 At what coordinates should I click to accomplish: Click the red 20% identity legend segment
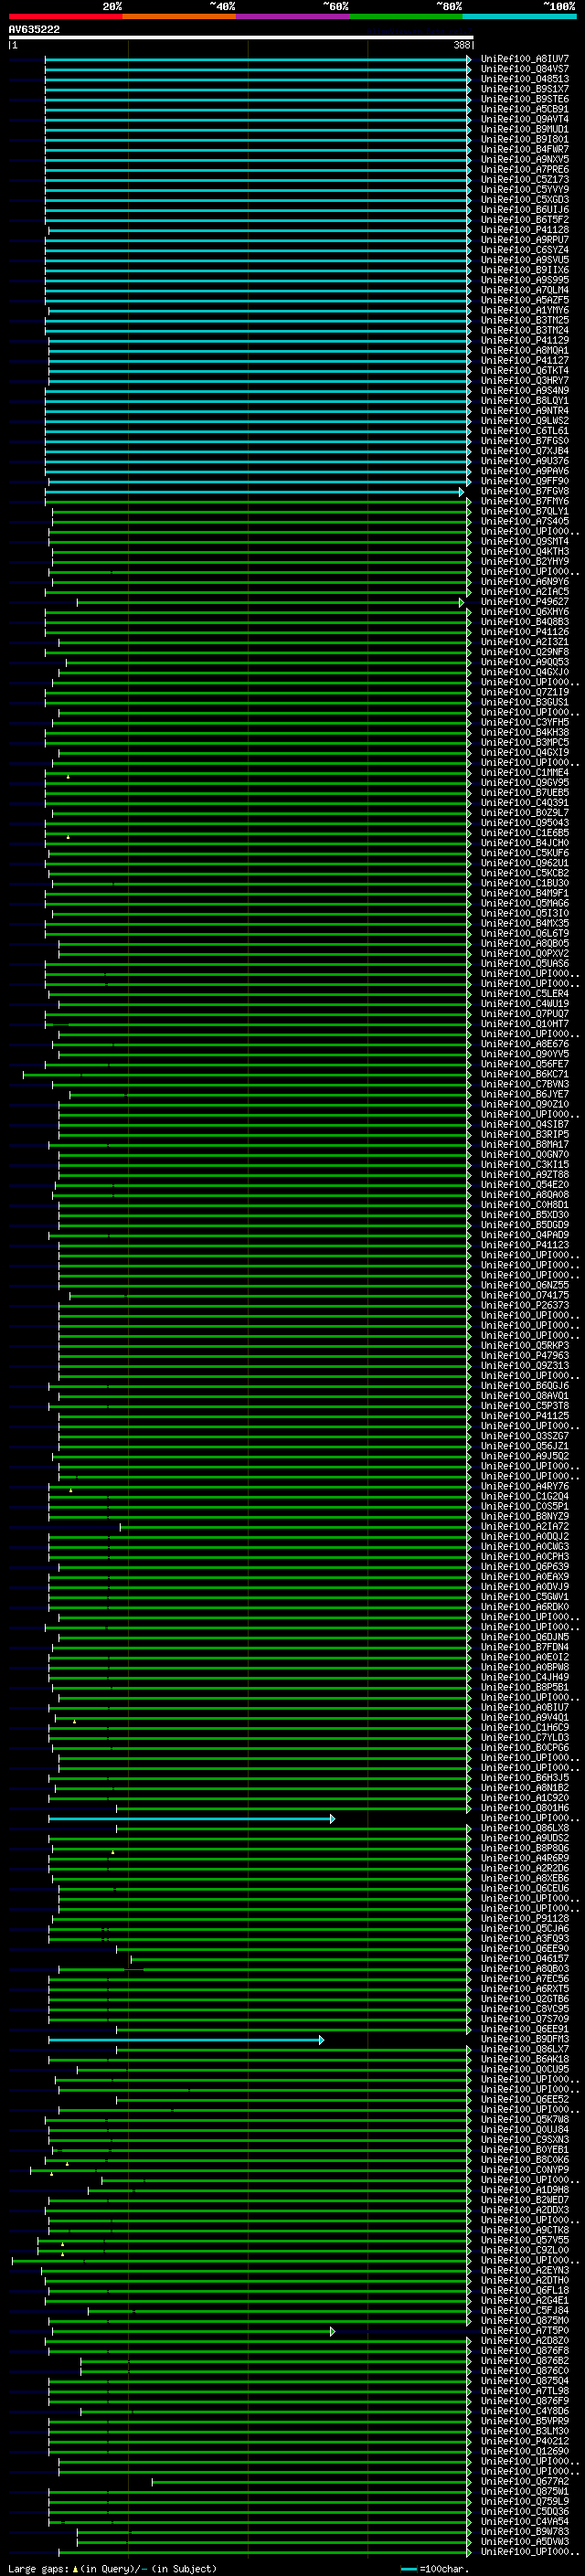point(65,16)
